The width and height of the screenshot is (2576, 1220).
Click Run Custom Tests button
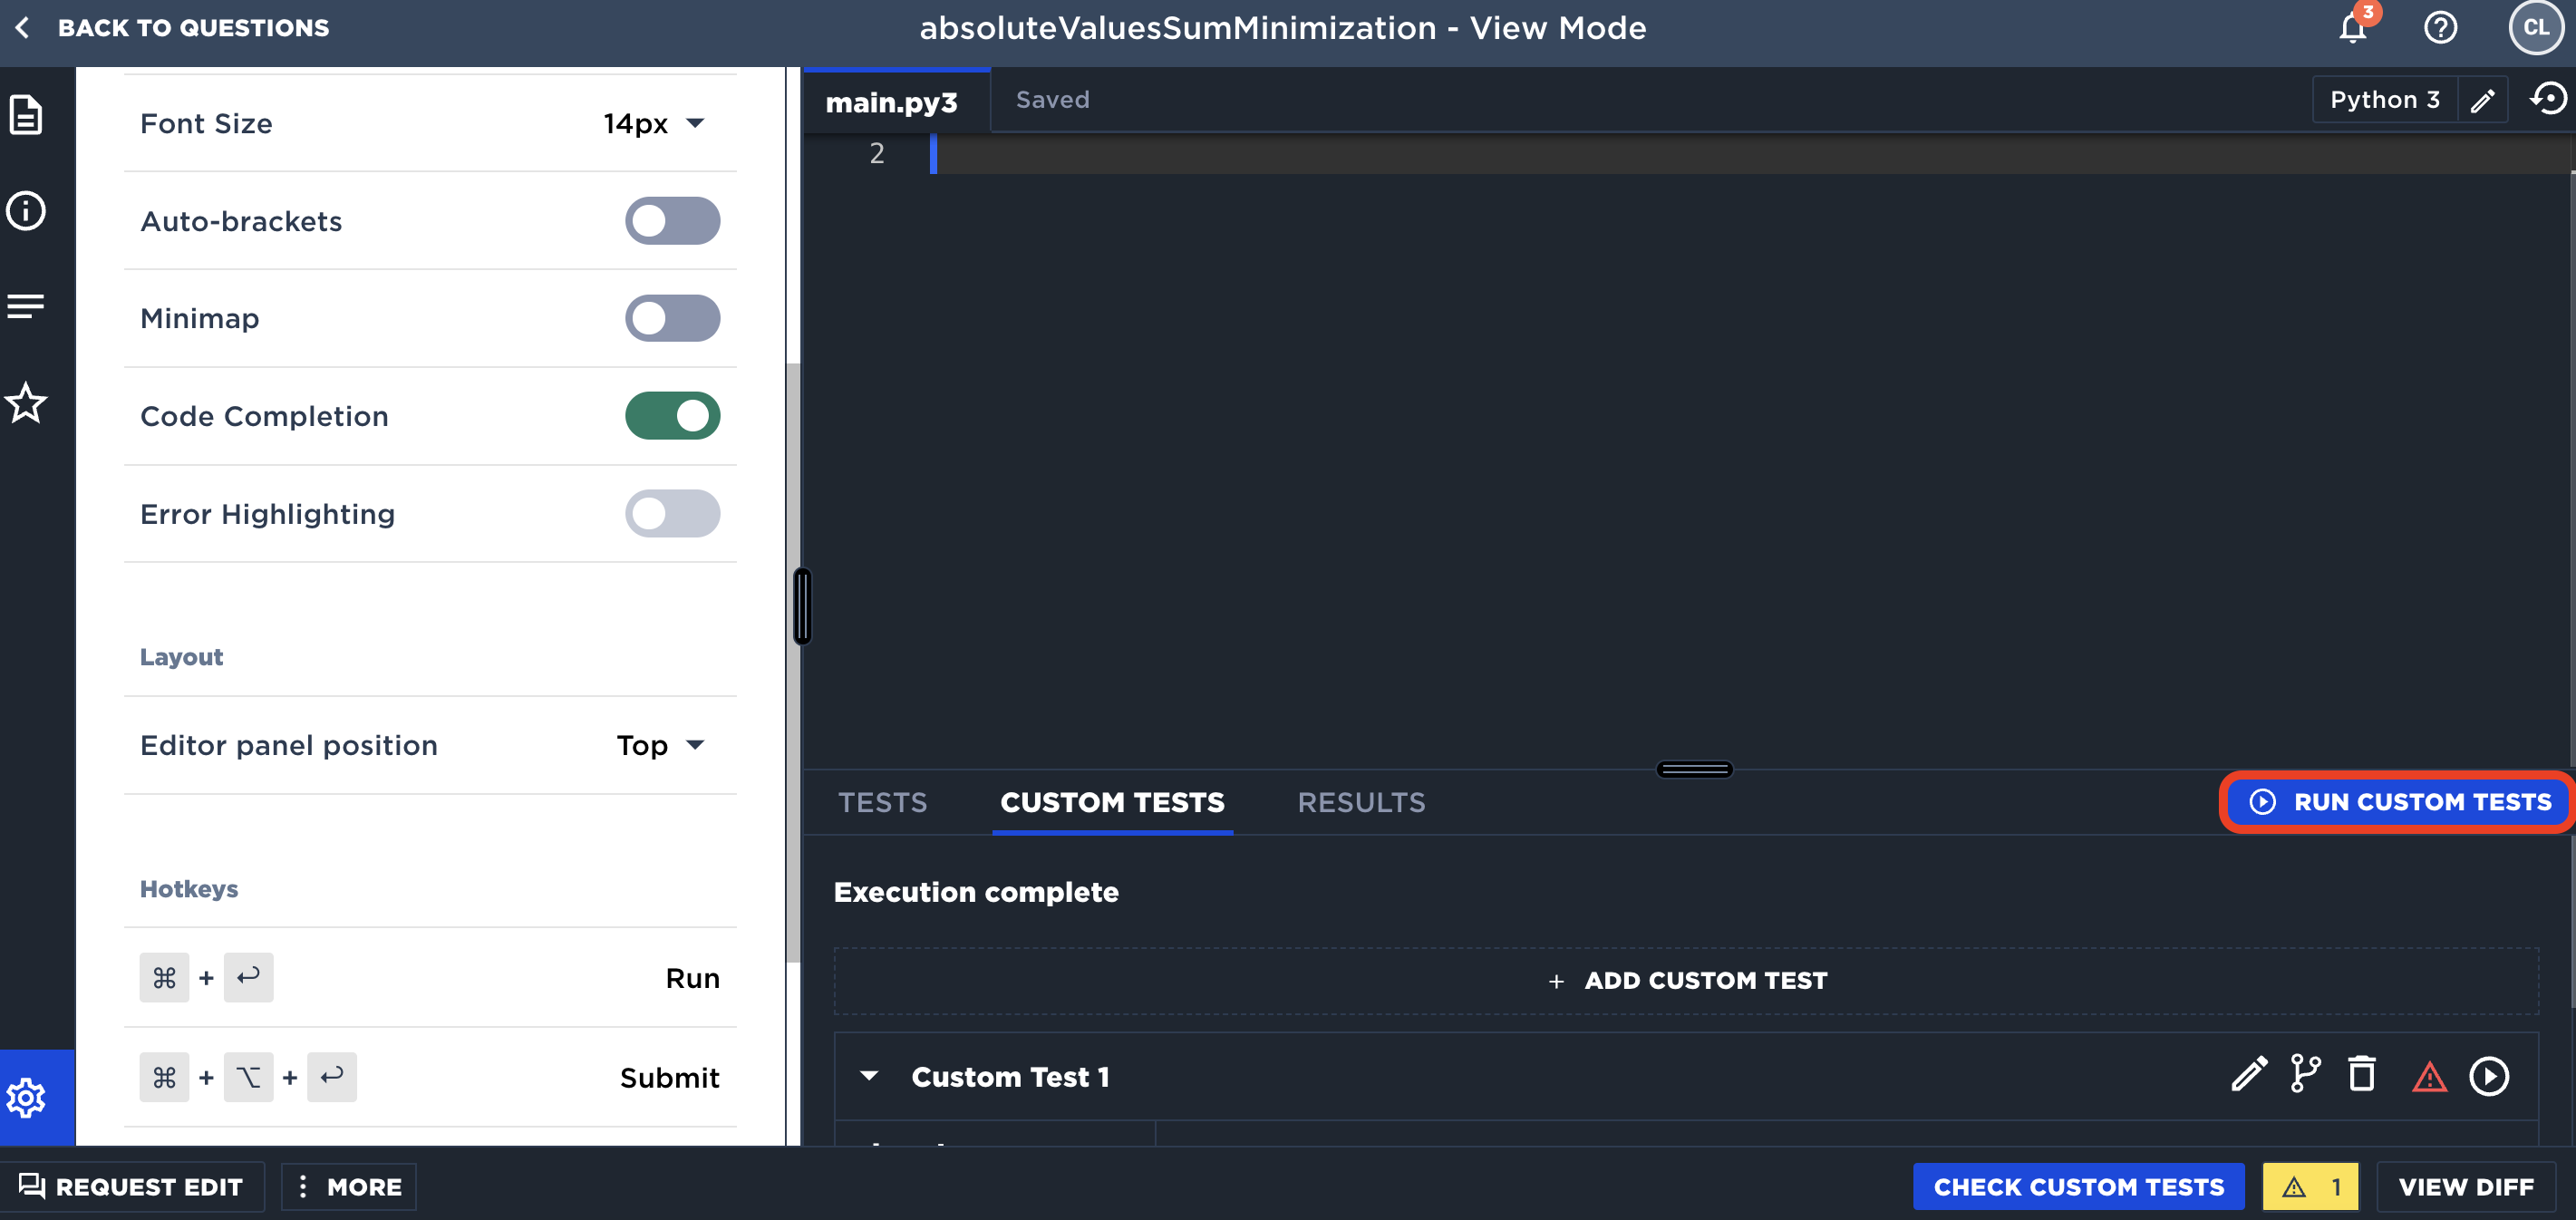pyautogui.click(x=2401, y=802)
